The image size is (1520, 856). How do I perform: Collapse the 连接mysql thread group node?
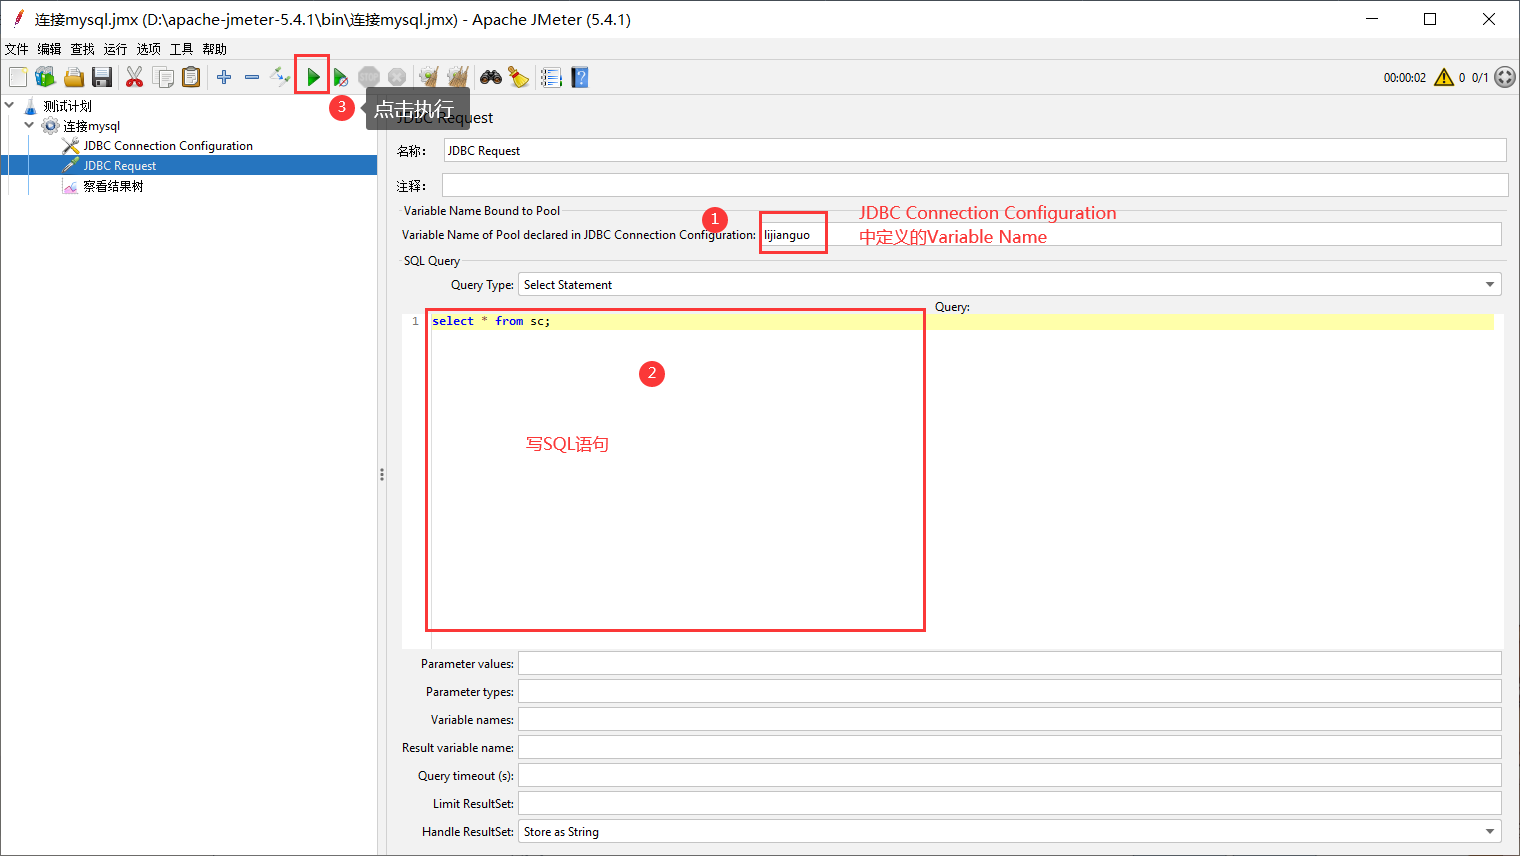pos(29,126)
